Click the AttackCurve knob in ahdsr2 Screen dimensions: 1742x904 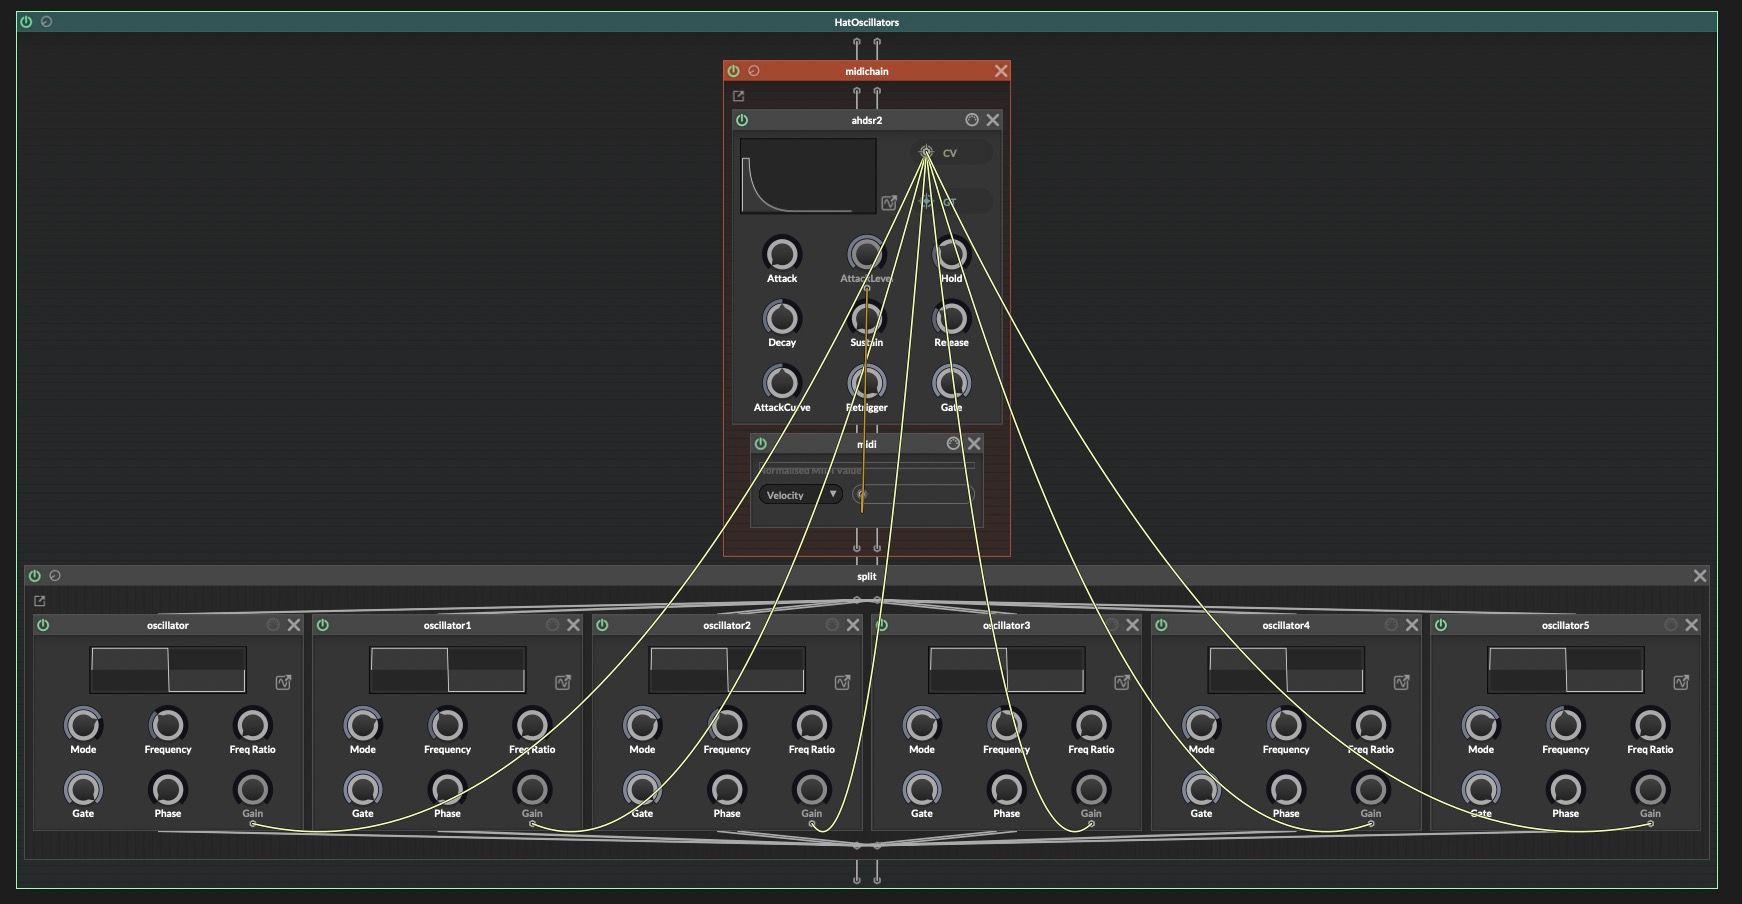coord(782,383)
